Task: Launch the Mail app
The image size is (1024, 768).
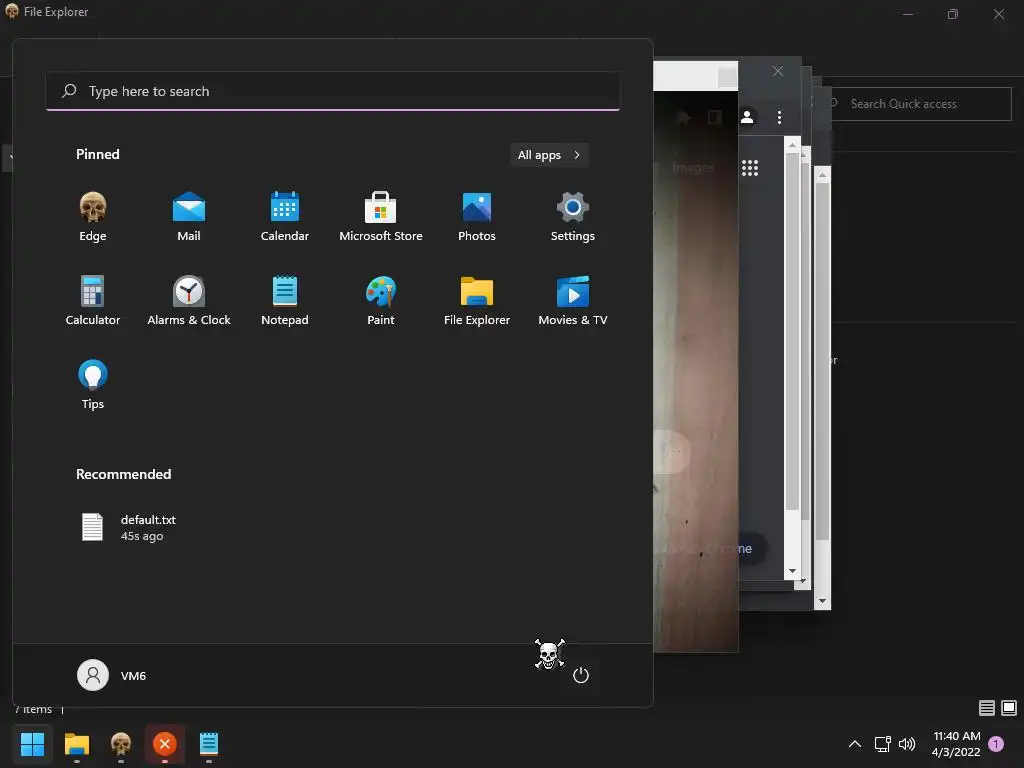Action: [189, 217]
